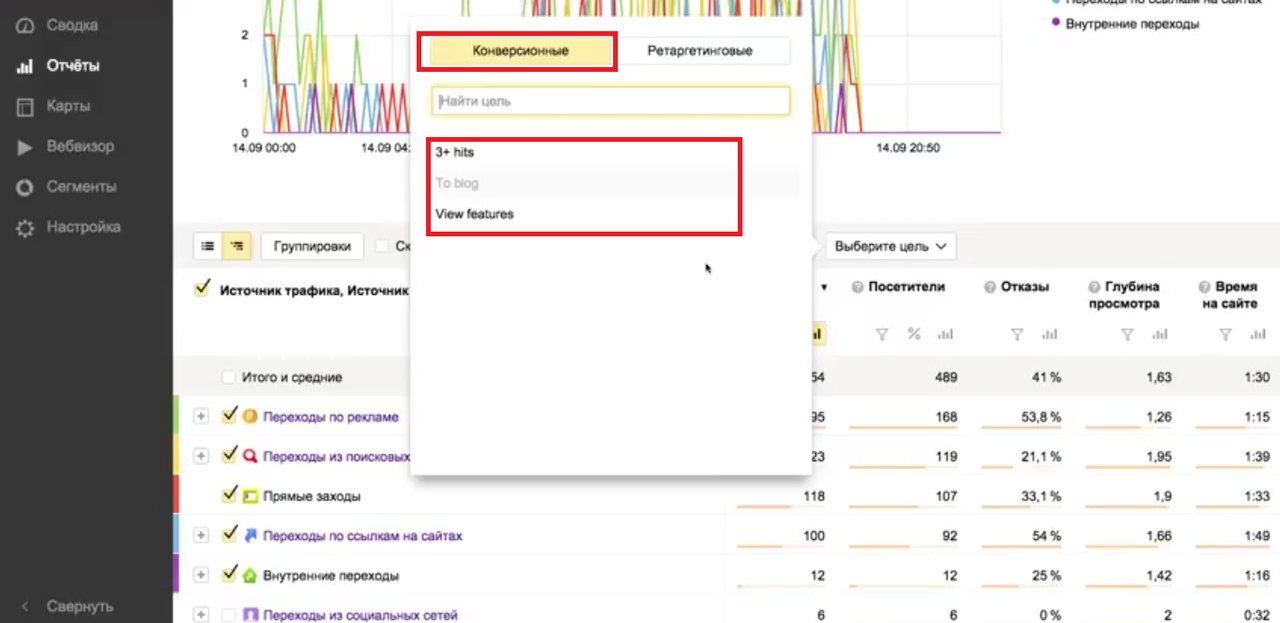1280x623 pixels.
Task: Open the Переходы по ссылкам на сайтах link
Action: (363, 536)
